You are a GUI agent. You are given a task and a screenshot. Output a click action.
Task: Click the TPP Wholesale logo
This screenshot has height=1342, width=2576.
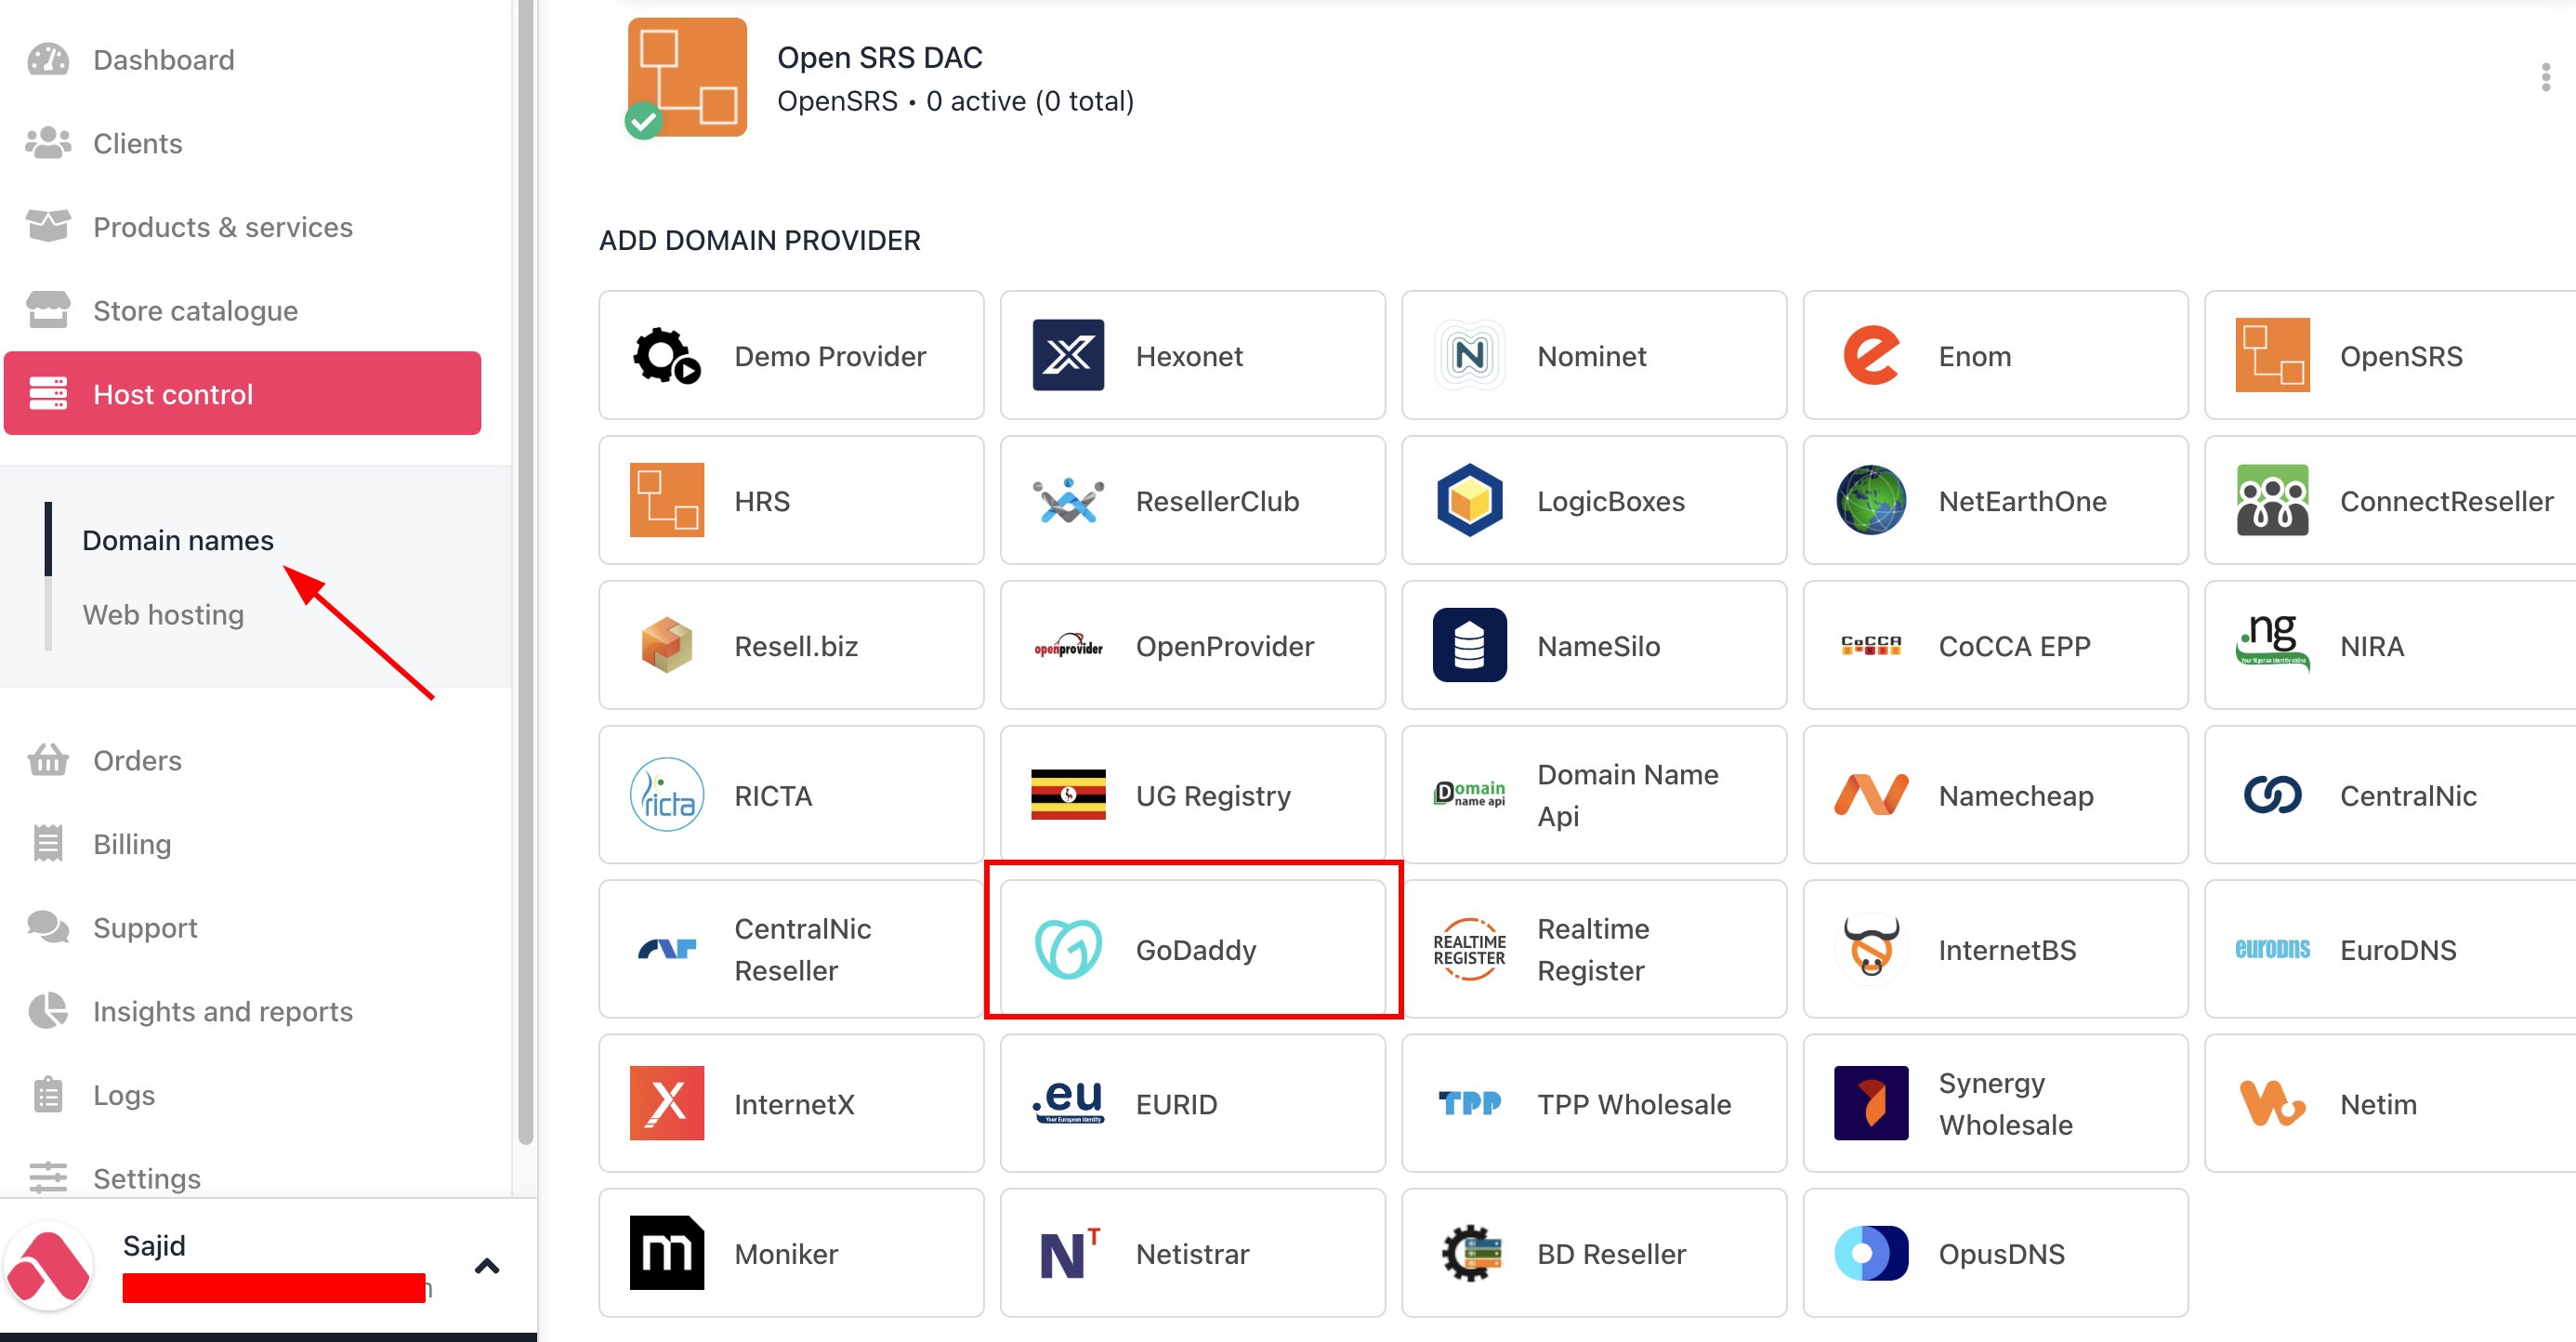(1469, 1103)
